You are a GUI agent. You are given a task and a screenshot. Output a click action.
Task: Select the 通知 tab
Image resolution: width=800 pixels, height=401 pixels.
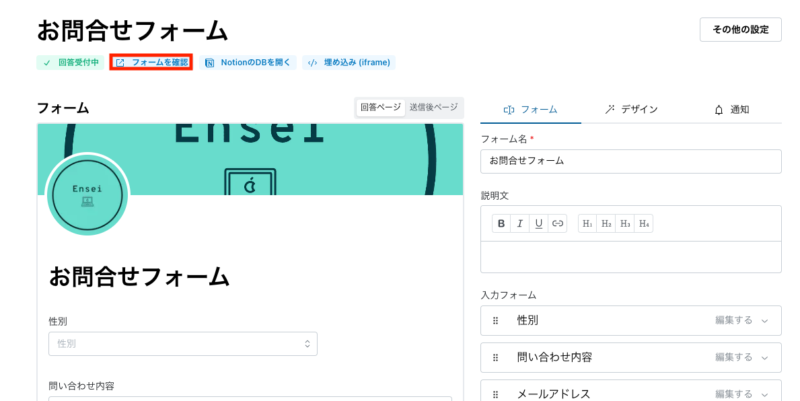[x=732, y=110]
